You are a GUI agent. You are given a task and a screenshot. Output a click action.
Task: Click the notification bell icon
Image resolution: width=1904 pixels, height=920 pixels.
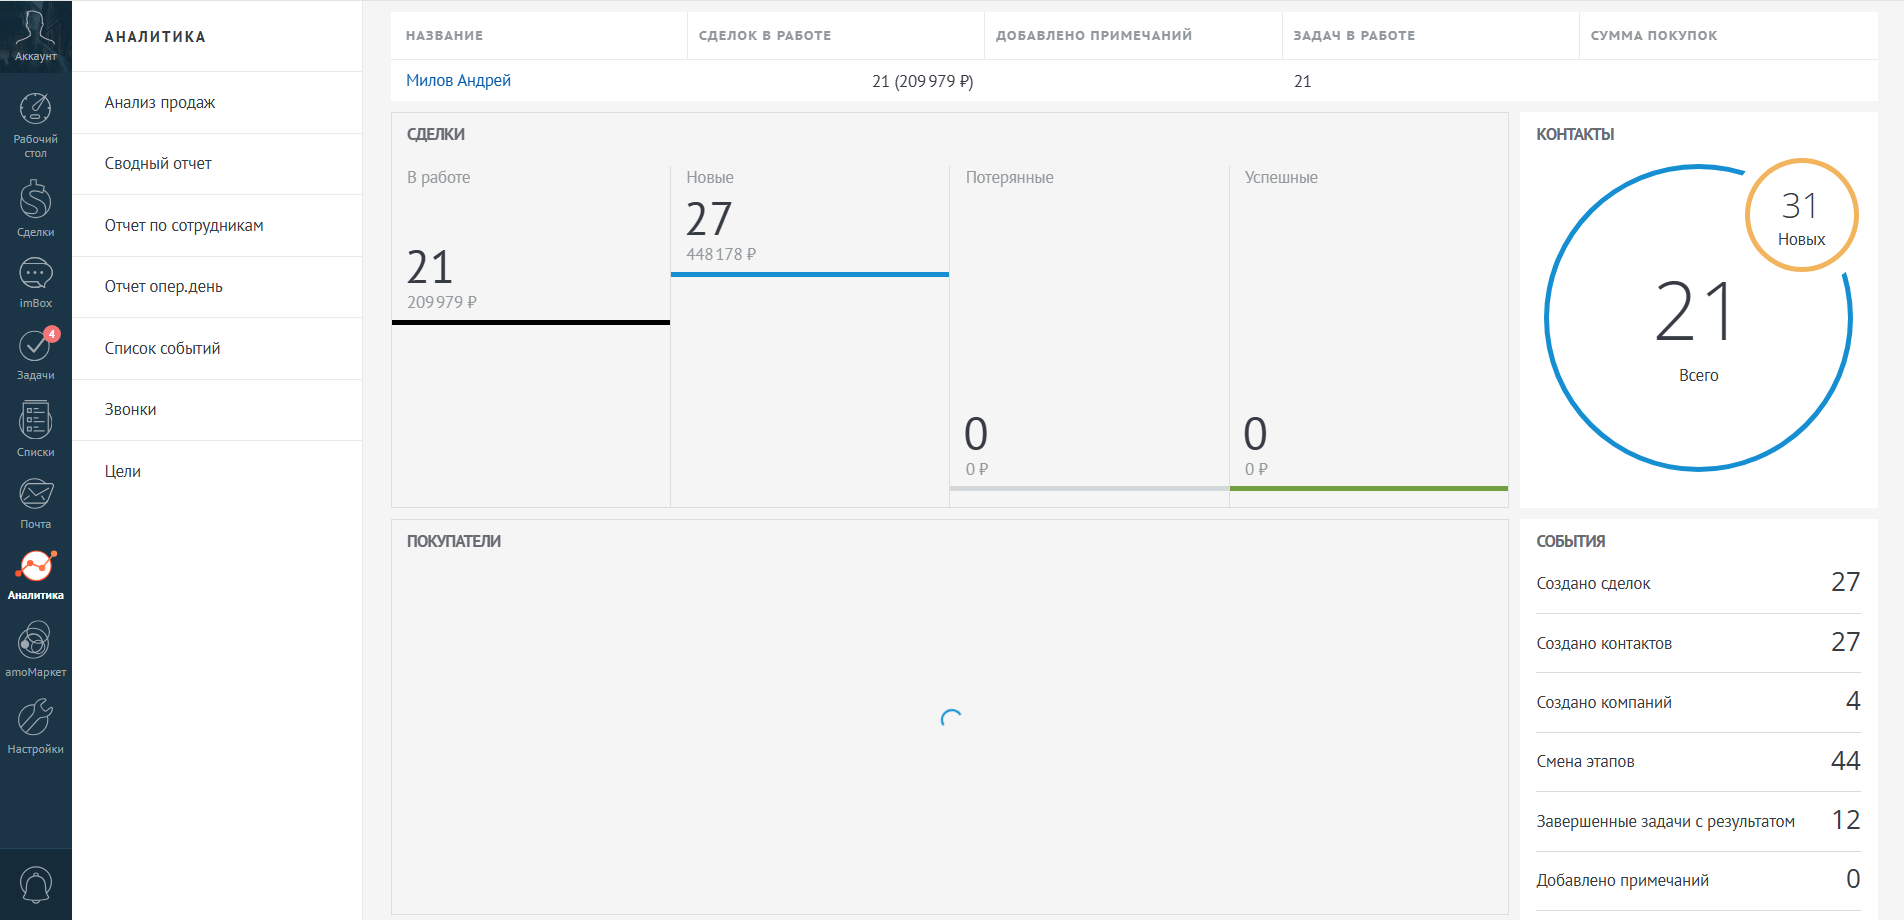point(35,884)
